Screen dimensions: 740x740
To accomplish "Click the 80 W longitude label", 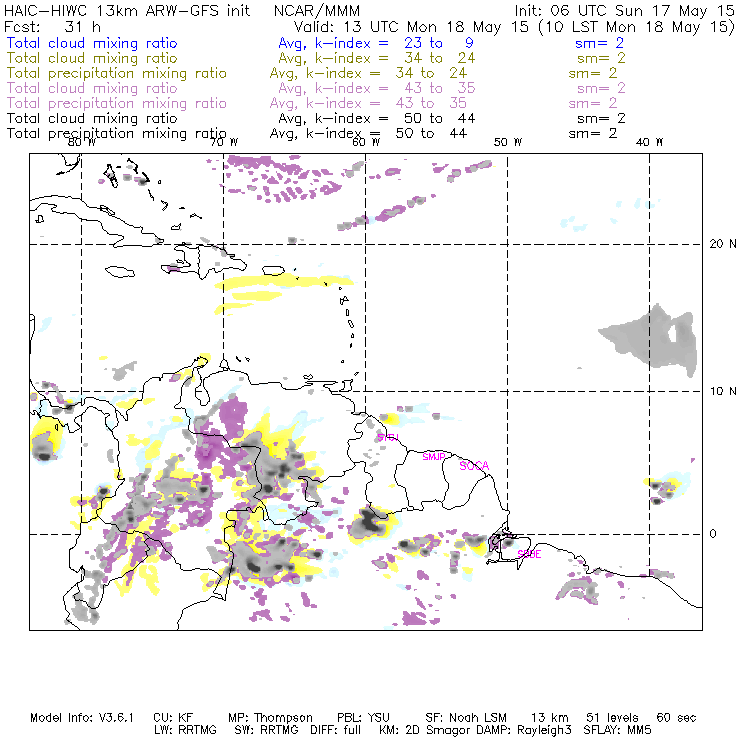I will click(x=82, y=142).
